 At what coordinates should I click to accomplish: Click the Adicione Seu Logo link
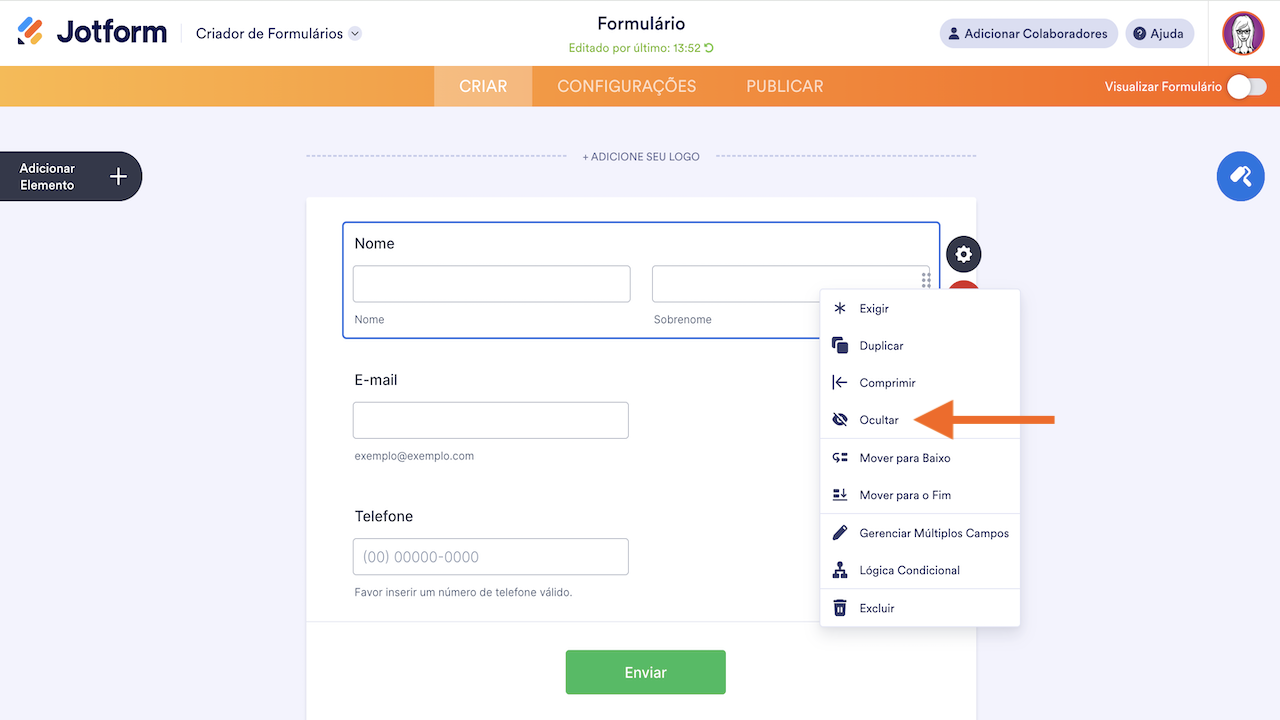click(641, 157)
